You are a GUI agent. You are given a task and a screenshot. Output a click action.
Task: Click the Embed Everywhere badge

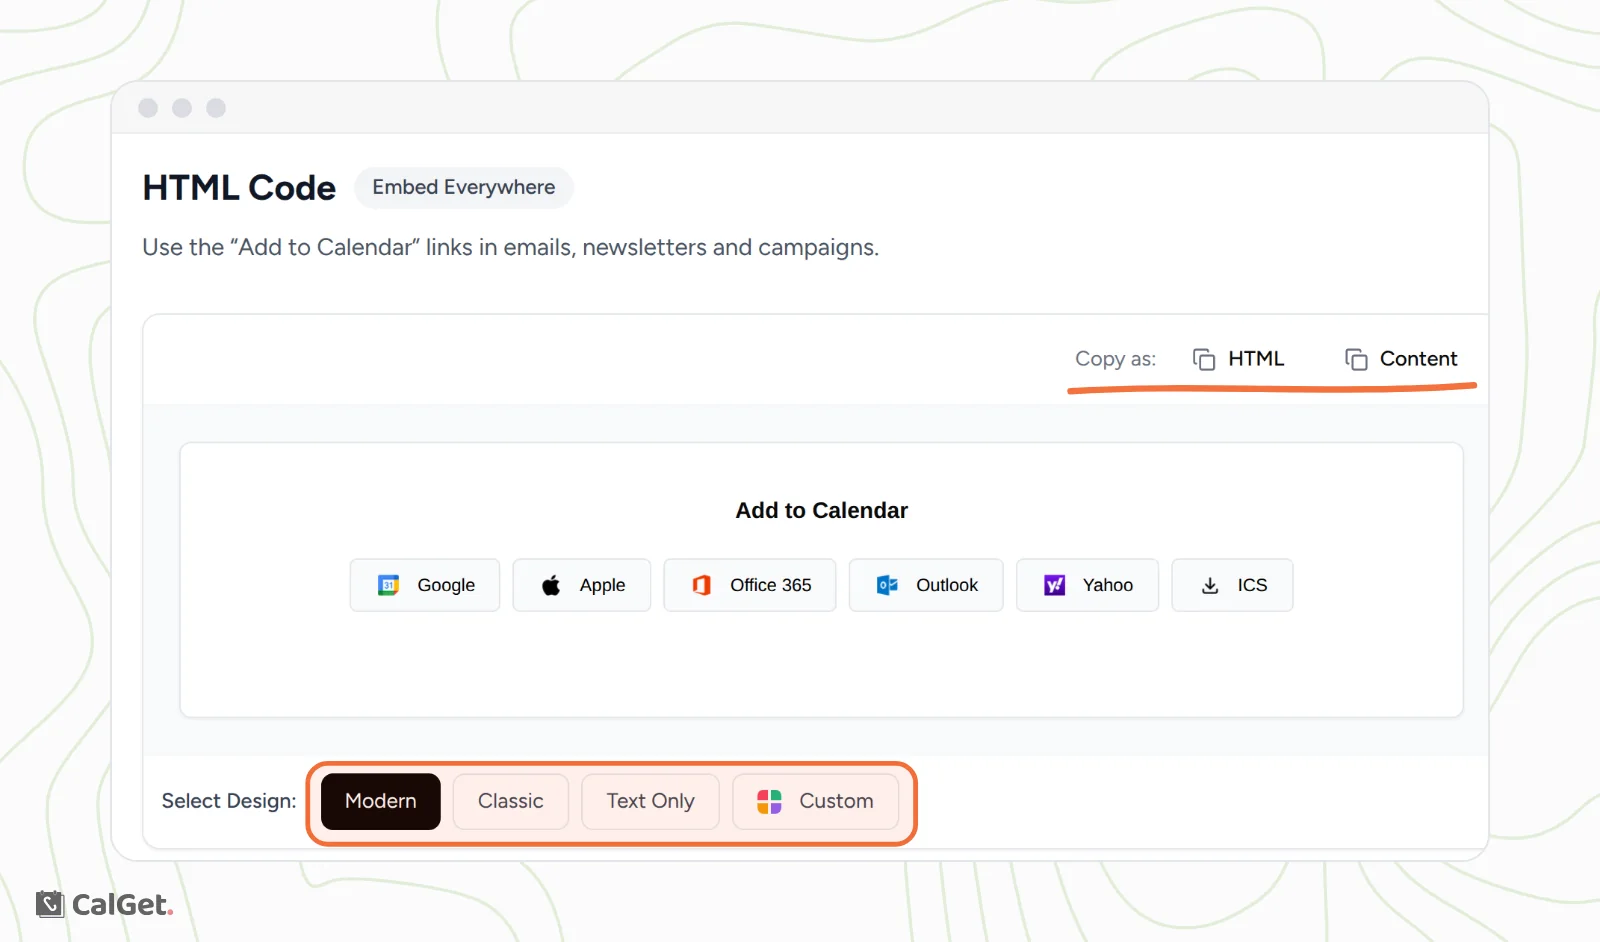click(x=464, y=187)
